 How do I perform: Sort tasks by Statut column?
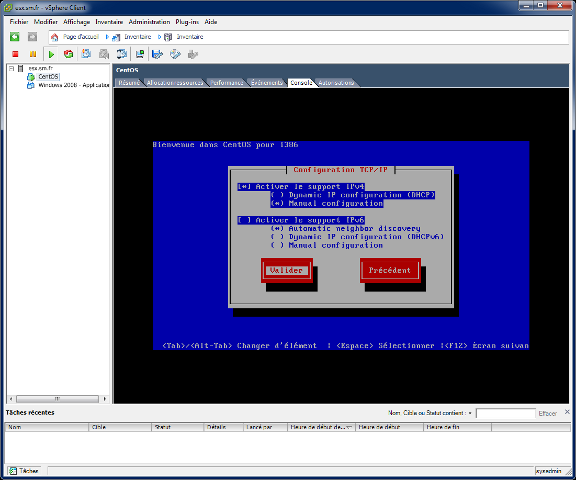177,427
